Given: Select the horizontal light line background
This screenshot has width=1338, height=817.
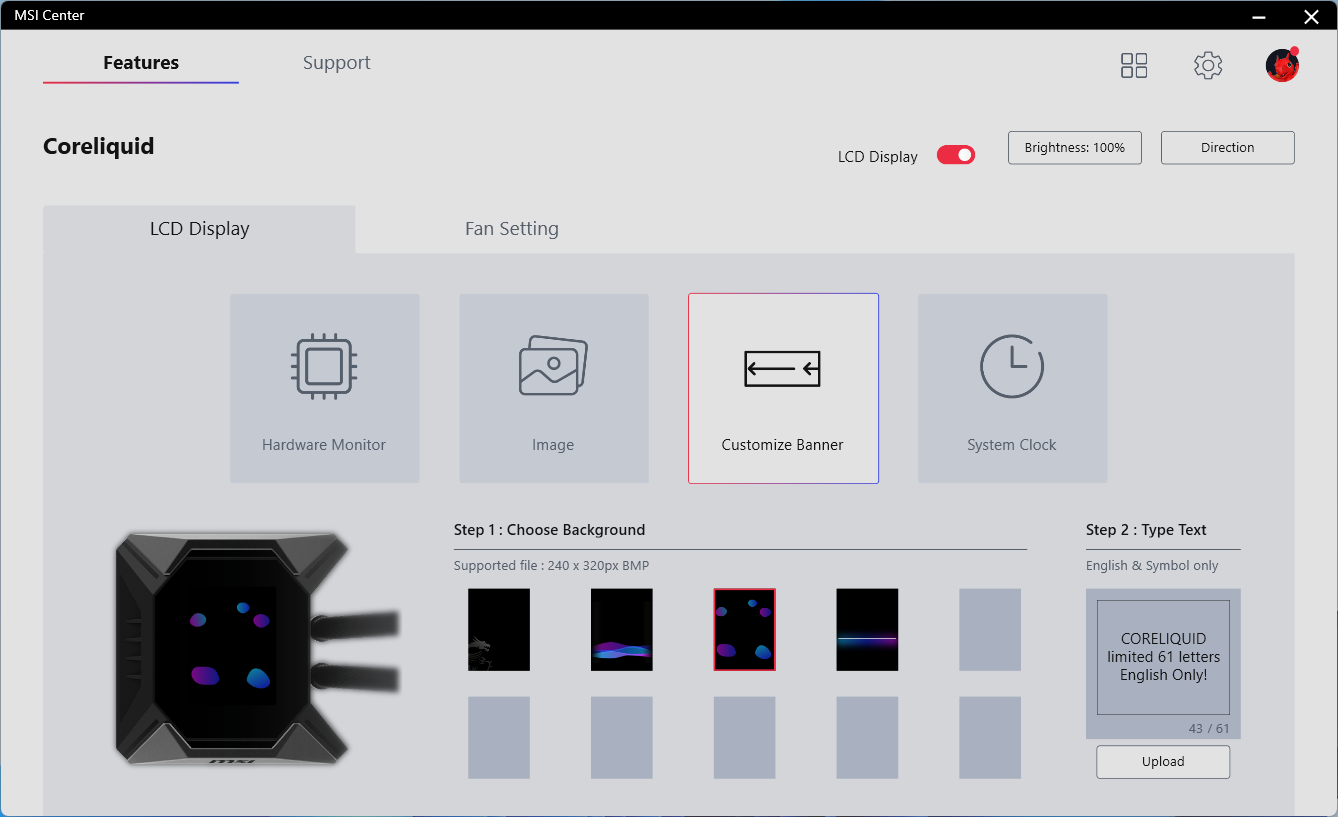Looking at the screenshot, I should tap(867, 629).
